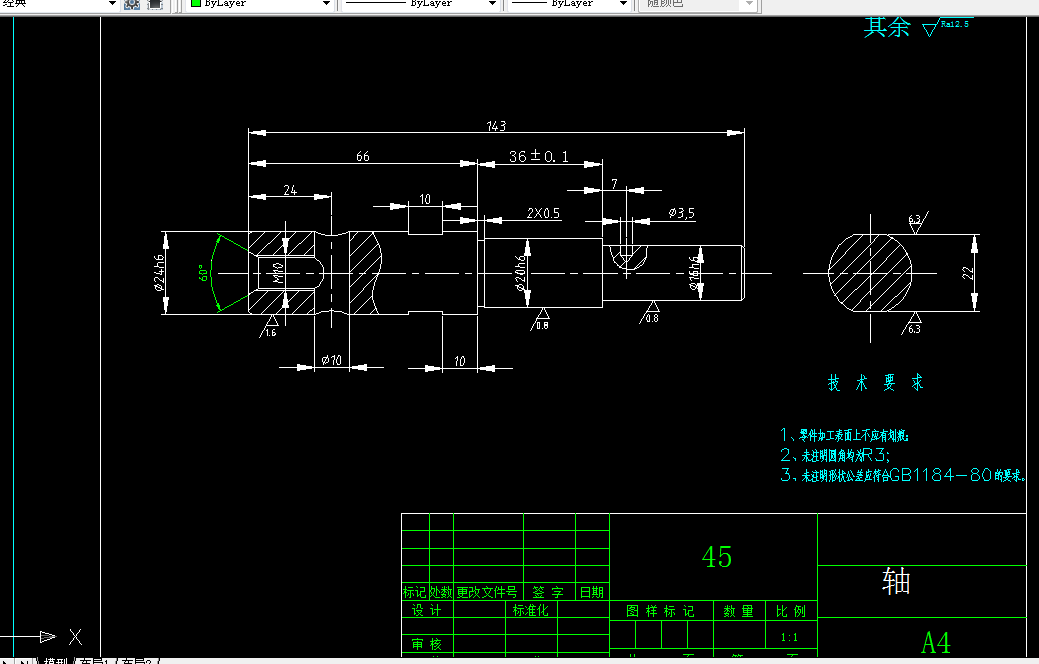Viewport: 1039px width, 664px height.
Task: Select the 日期 label in title block
Action: (592, 592)
